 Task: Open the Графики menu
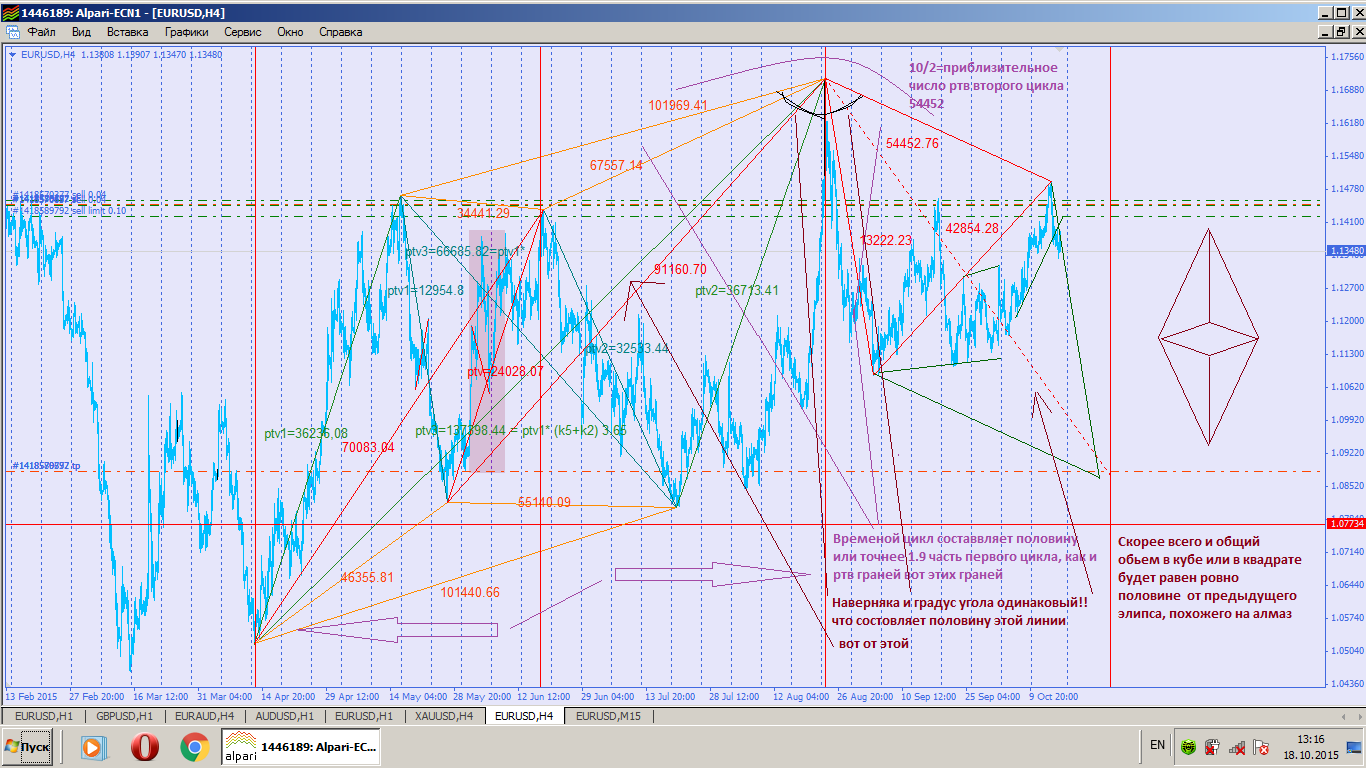click(x=187, y=32)
